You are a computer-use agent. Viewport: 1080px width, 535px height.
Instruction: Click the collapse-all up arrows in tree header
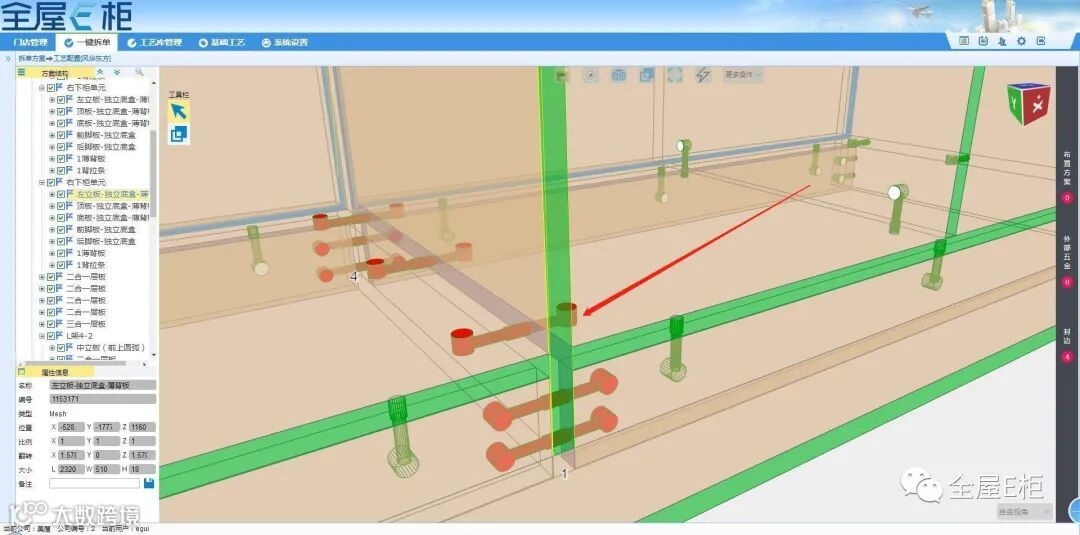point(100,72)
